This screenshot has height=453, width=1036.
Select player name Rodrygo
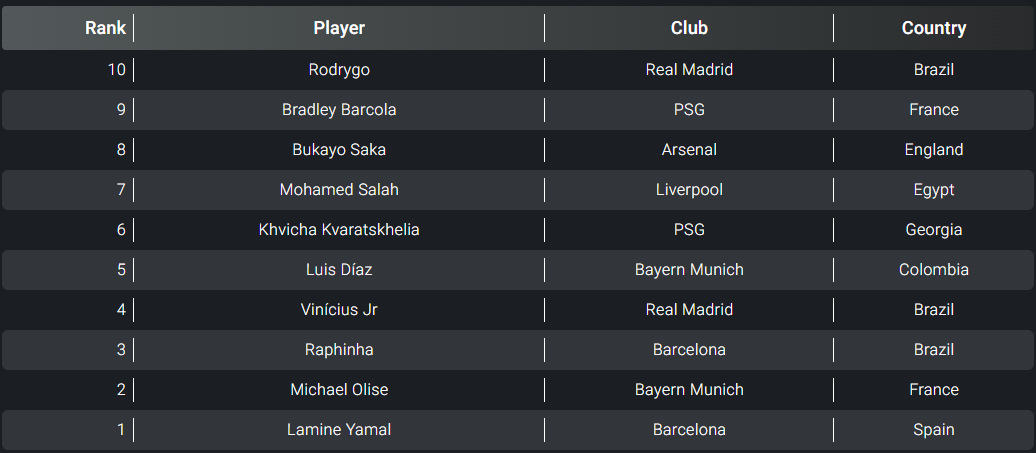click(339, 70)
